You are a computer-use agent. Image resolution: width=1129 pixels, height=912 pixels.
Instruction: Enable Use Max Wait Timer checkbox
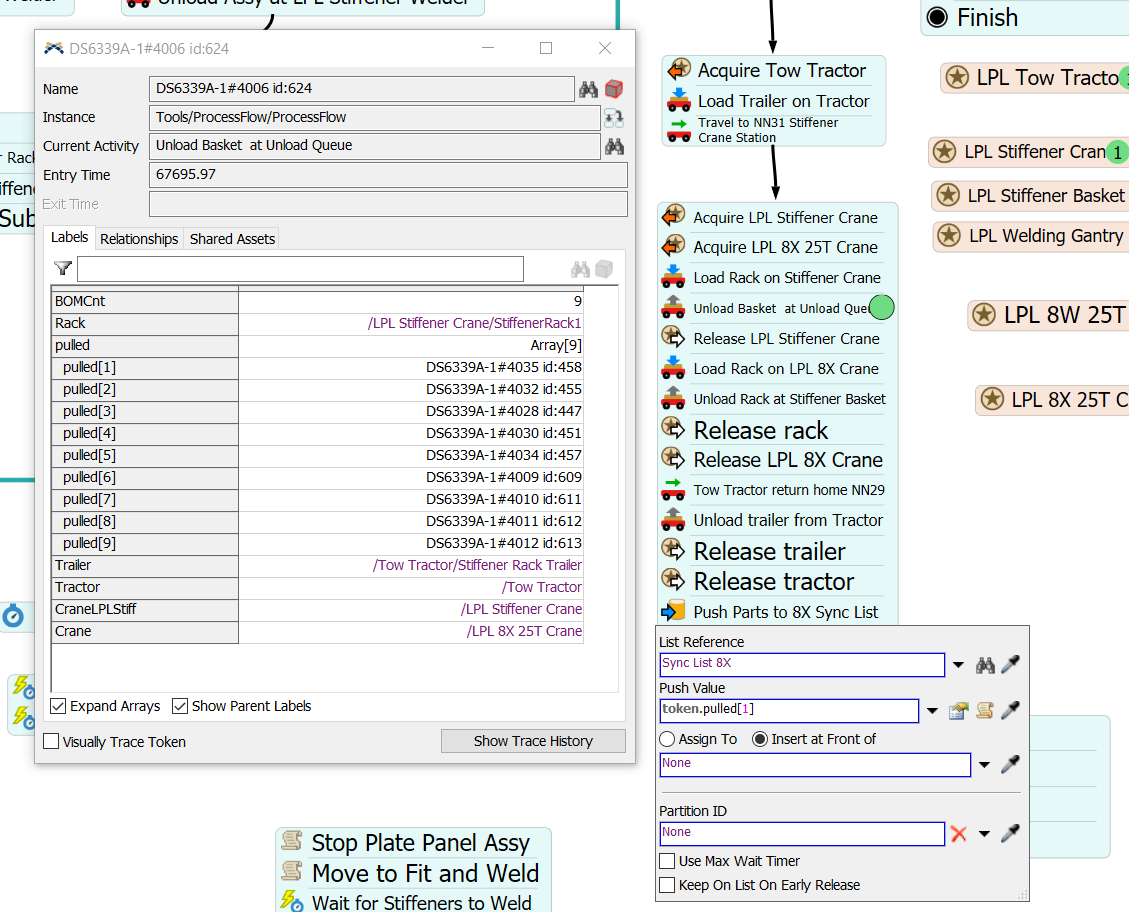click(x=667, y=861)
